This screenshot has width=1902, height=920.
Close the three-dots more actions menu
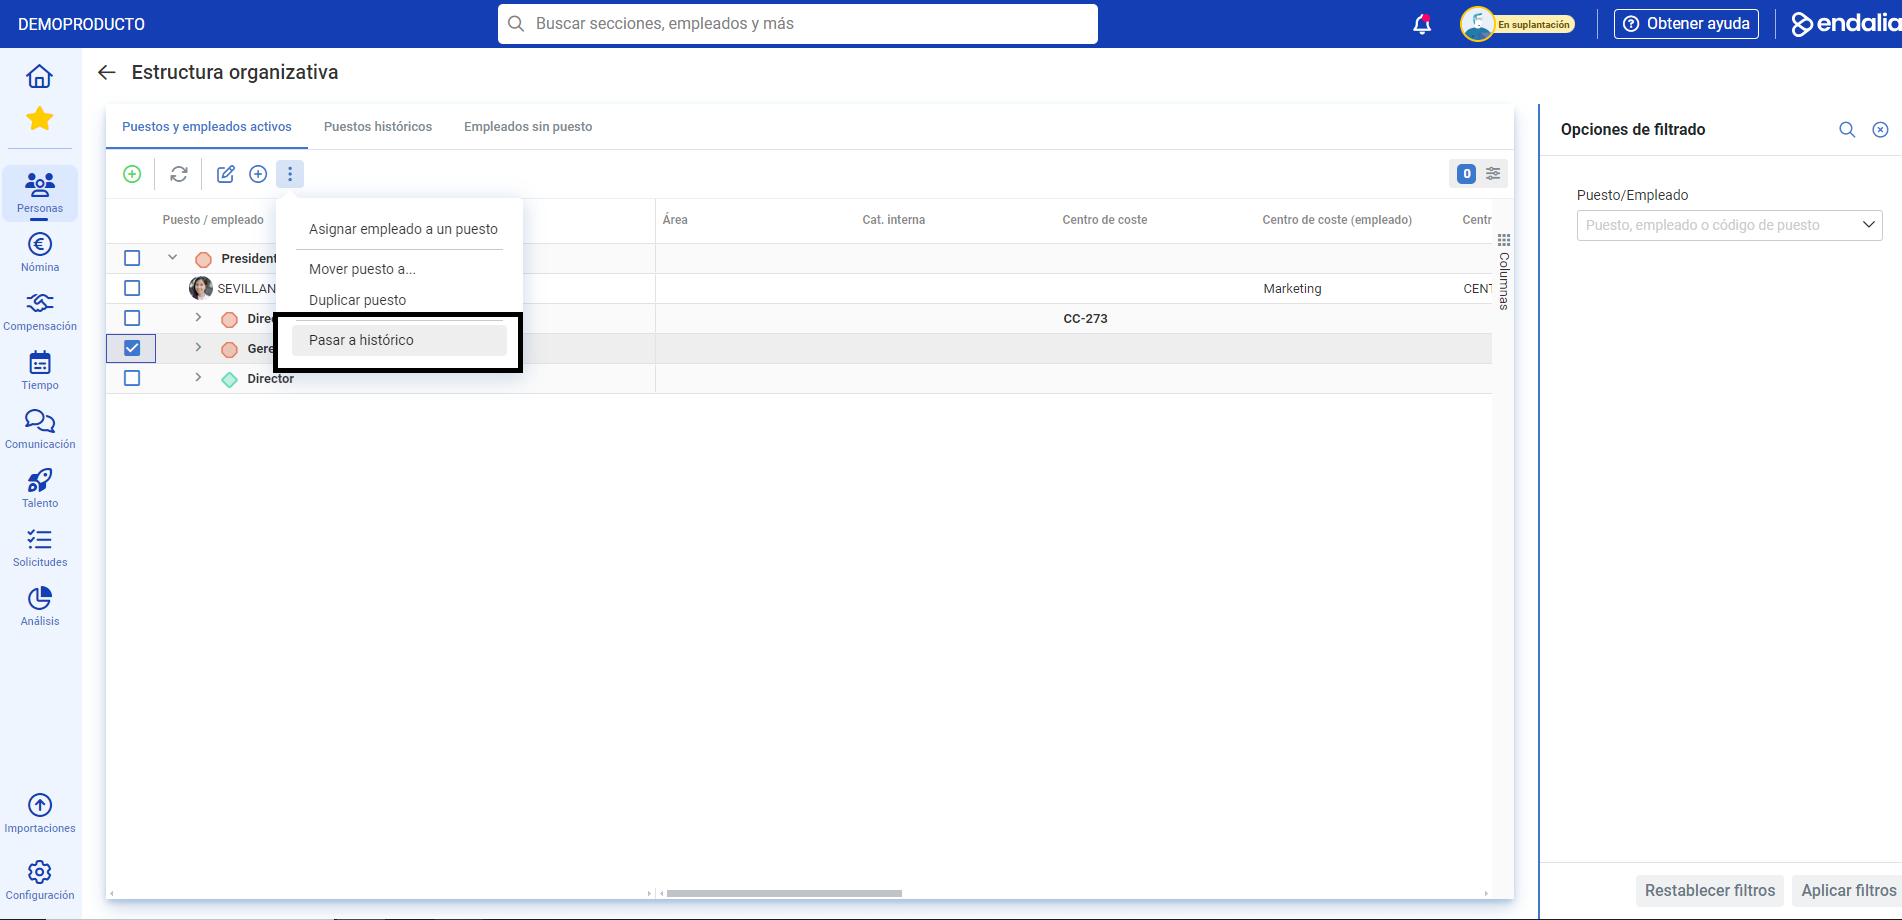coord(290,174)
